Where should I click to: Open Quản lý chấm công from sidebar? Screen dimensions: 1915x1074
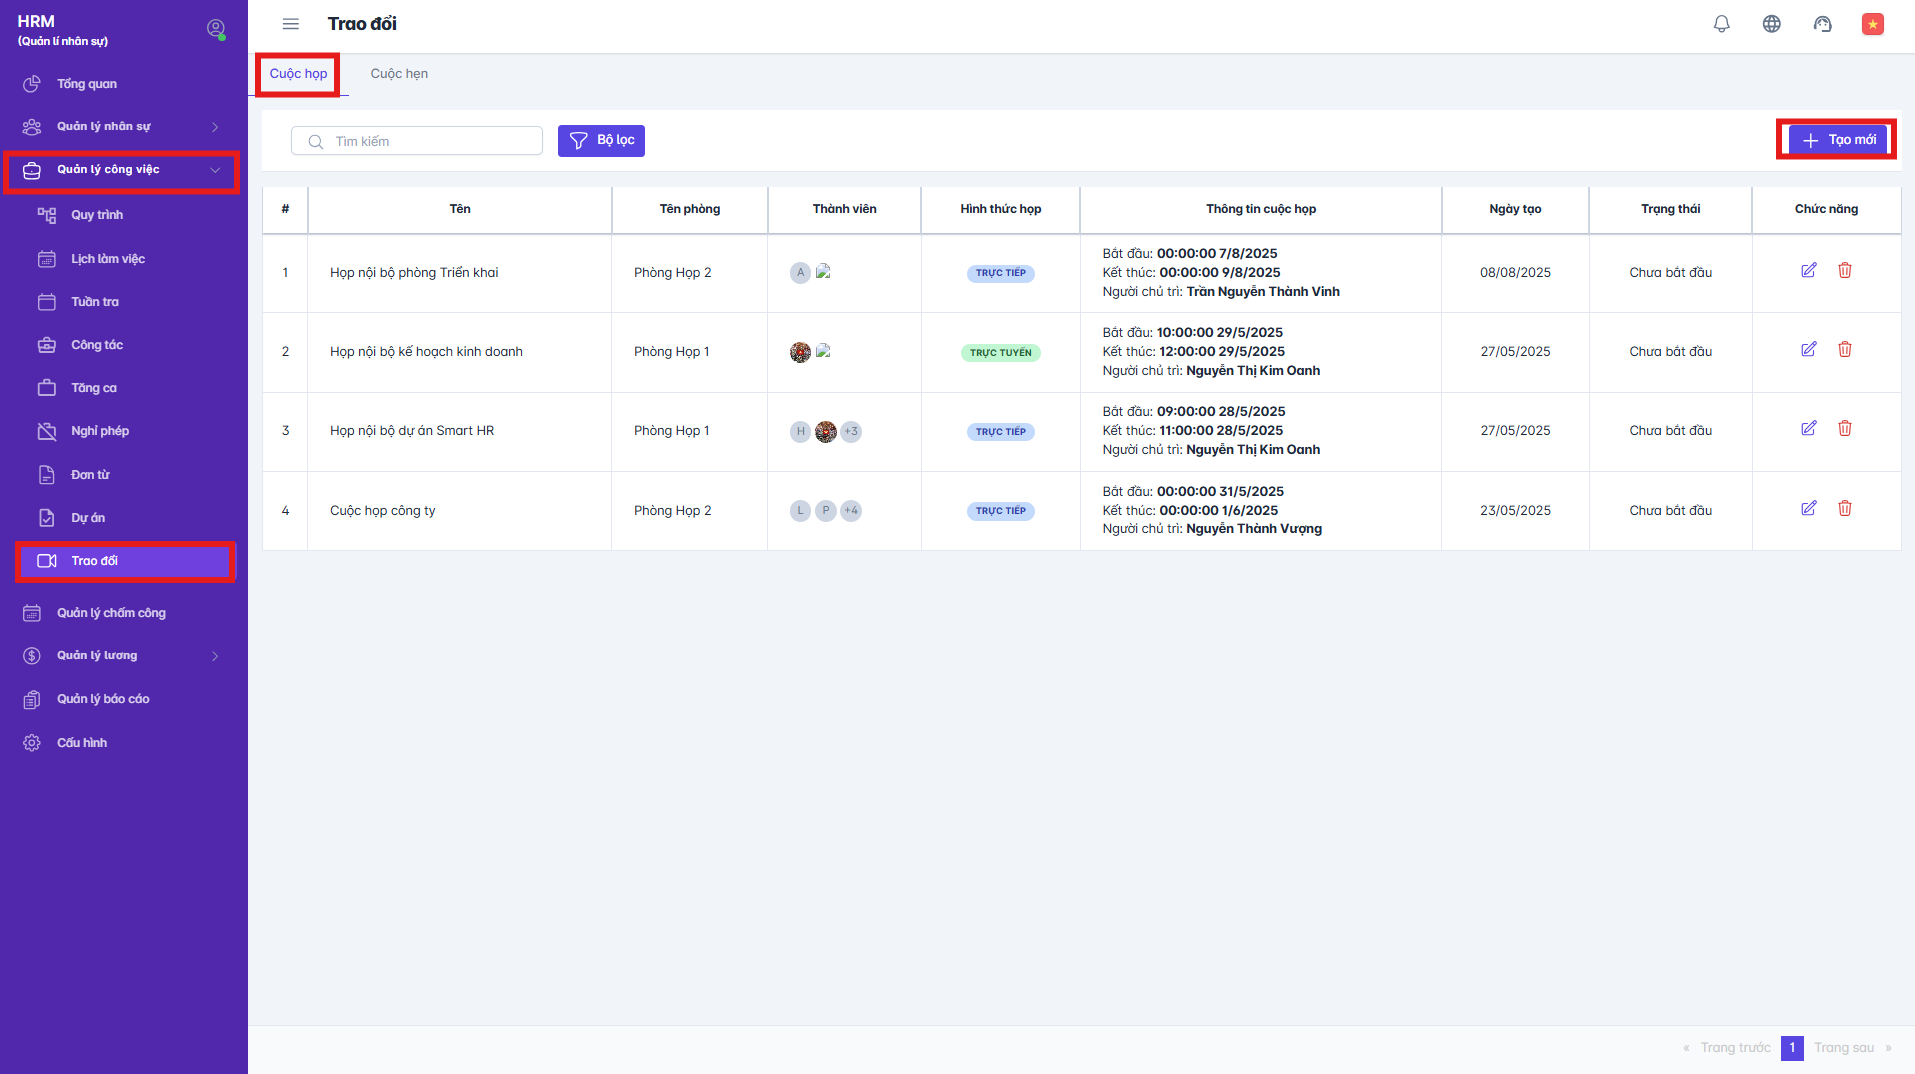point(111,612)
